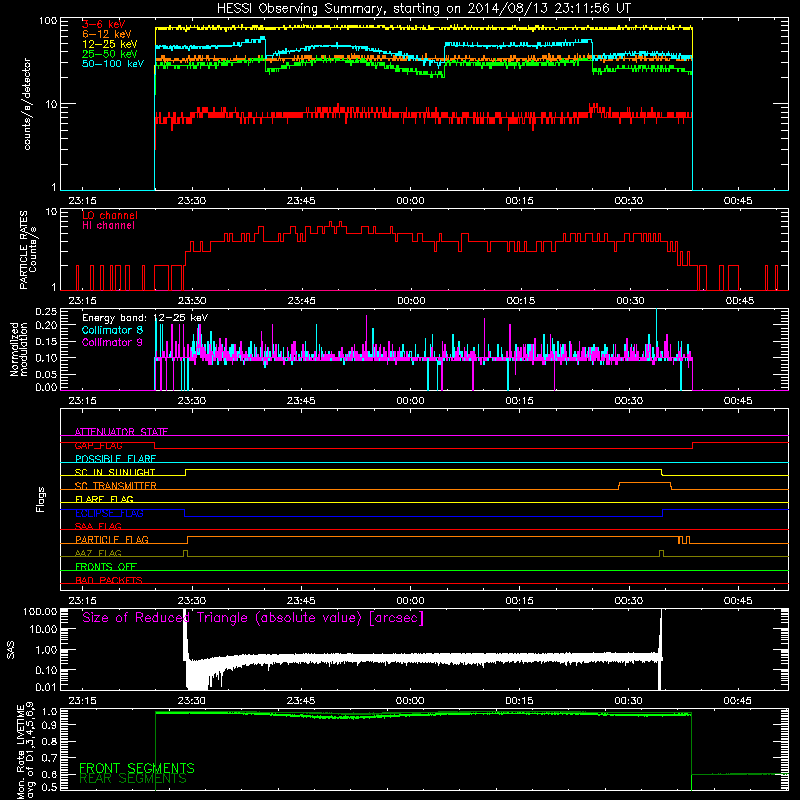Screen dimensions: 800x800
Task: Click the 23:45 time label under modulation panel
Action: 301,401
